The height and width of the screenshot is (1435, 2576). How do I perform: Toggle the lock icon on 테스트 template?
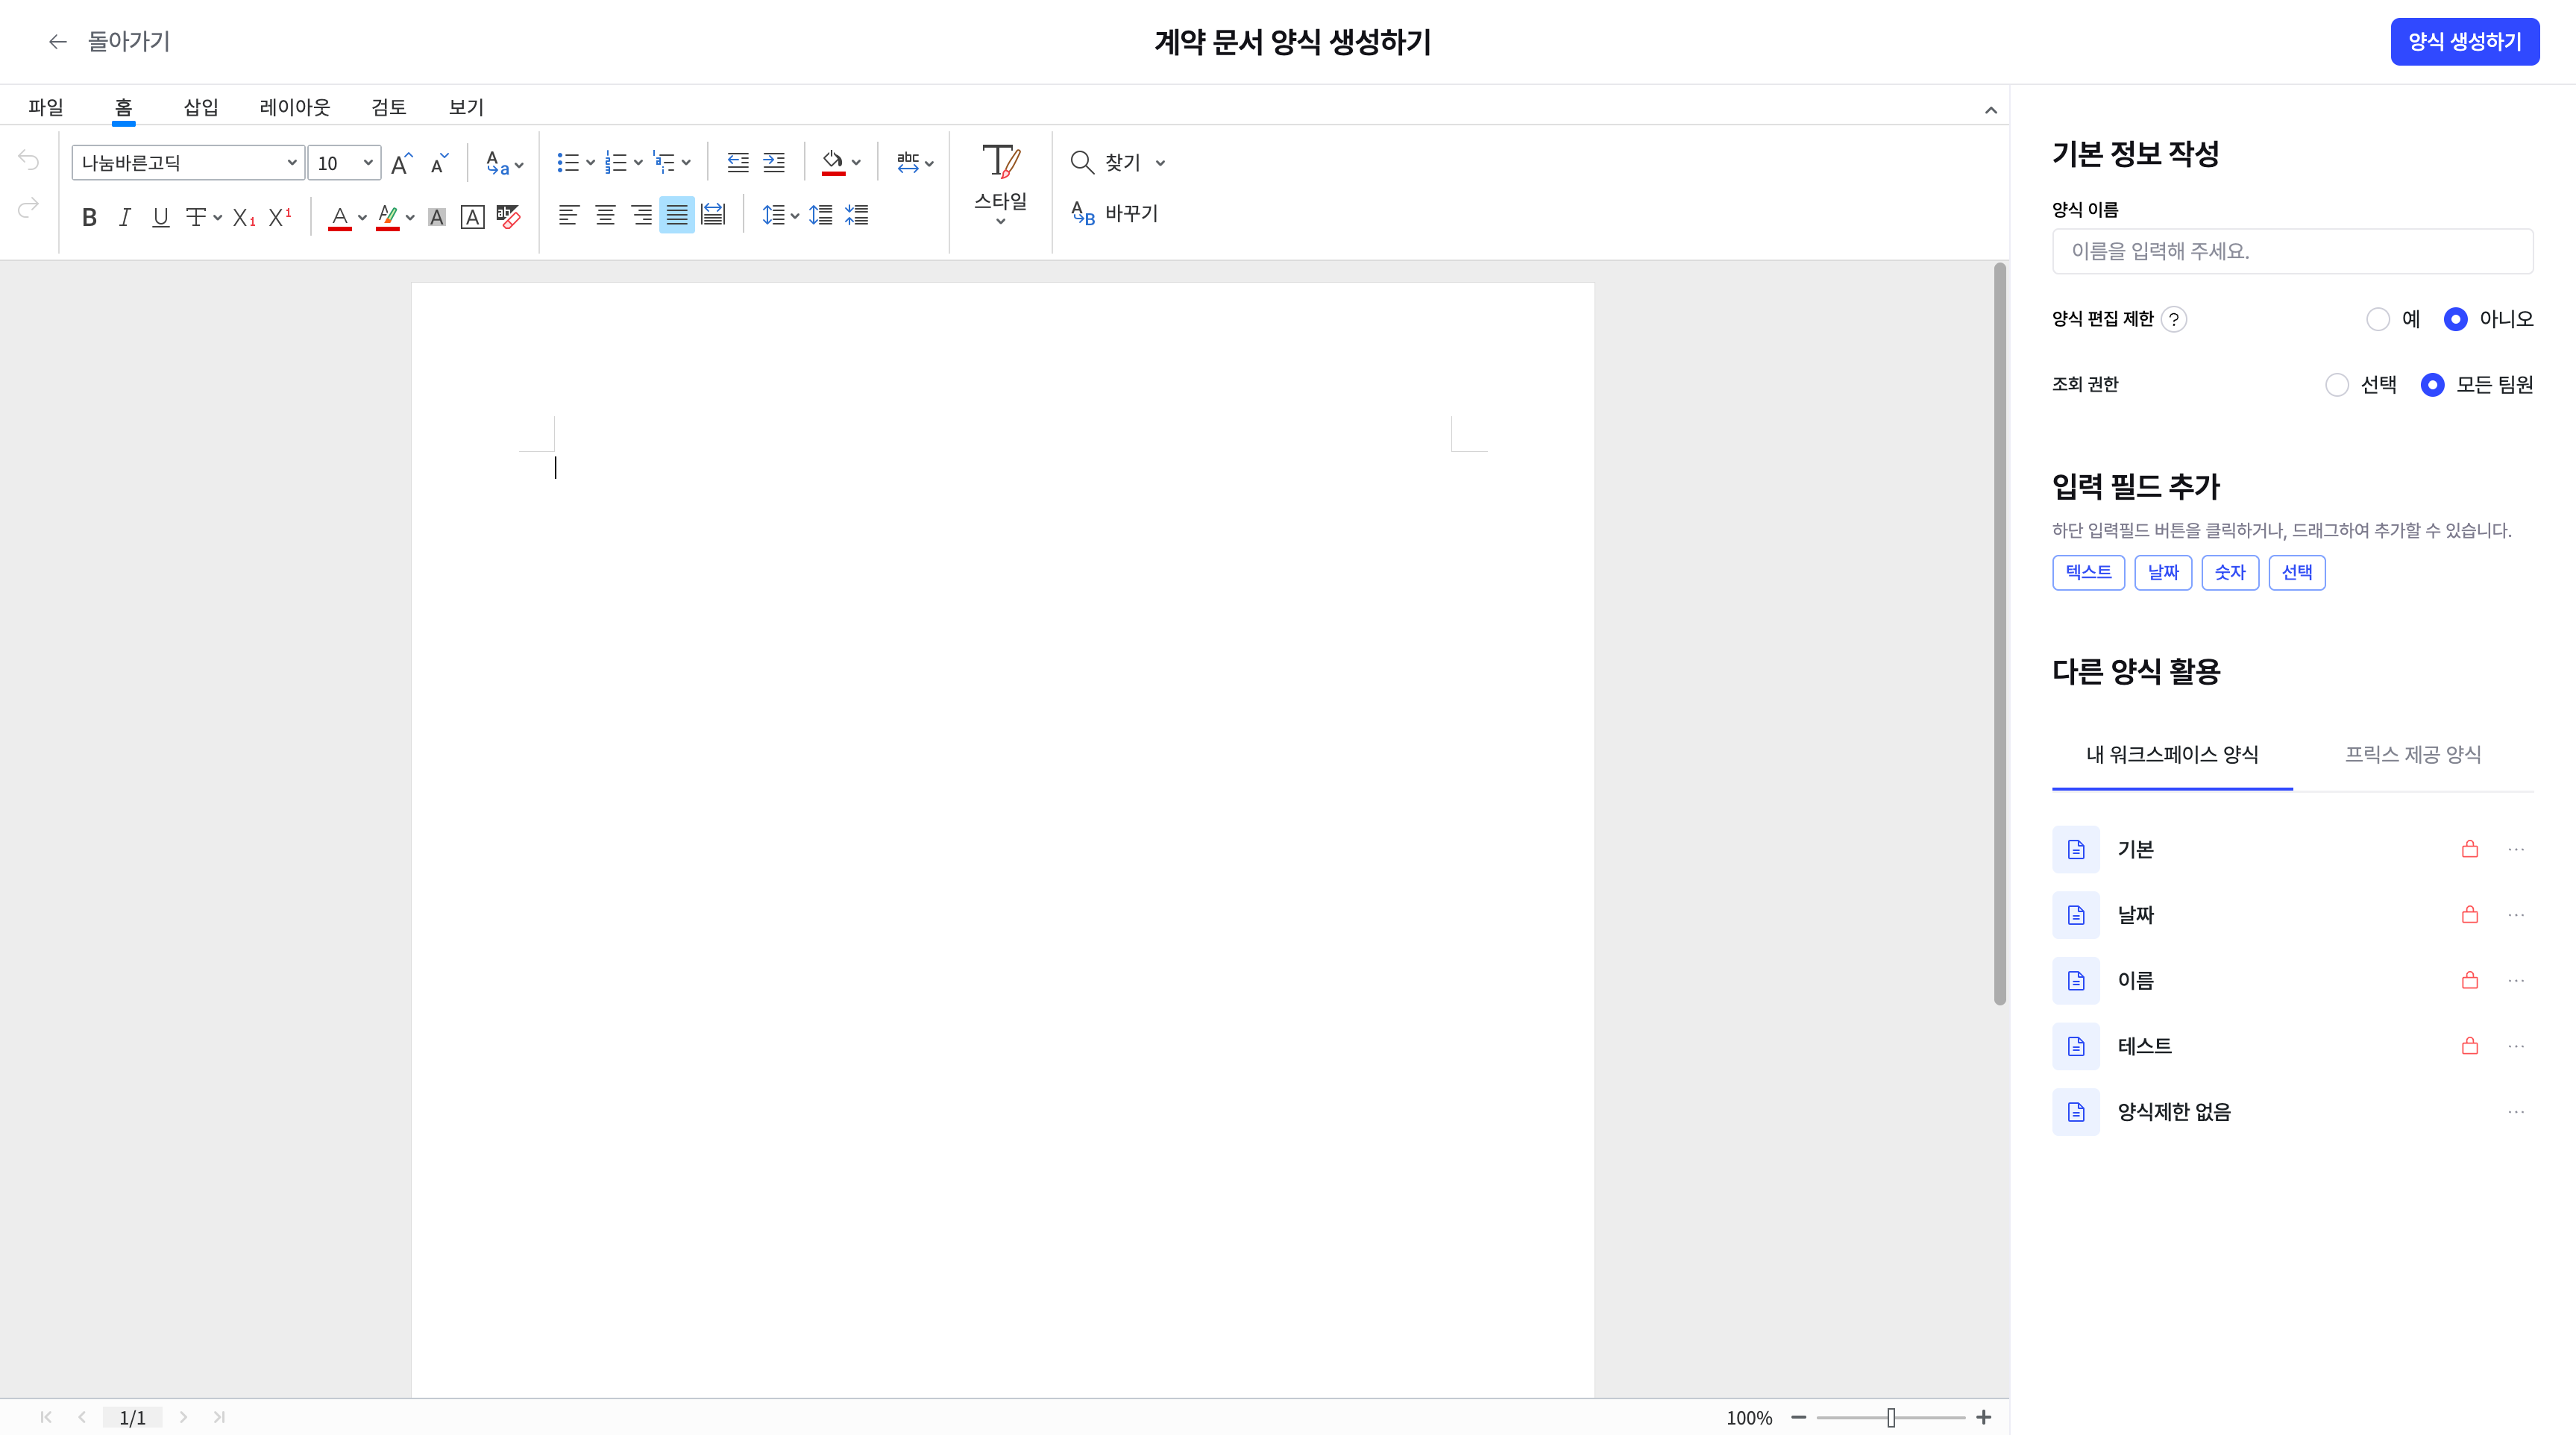click(x=2470, y=1046)
